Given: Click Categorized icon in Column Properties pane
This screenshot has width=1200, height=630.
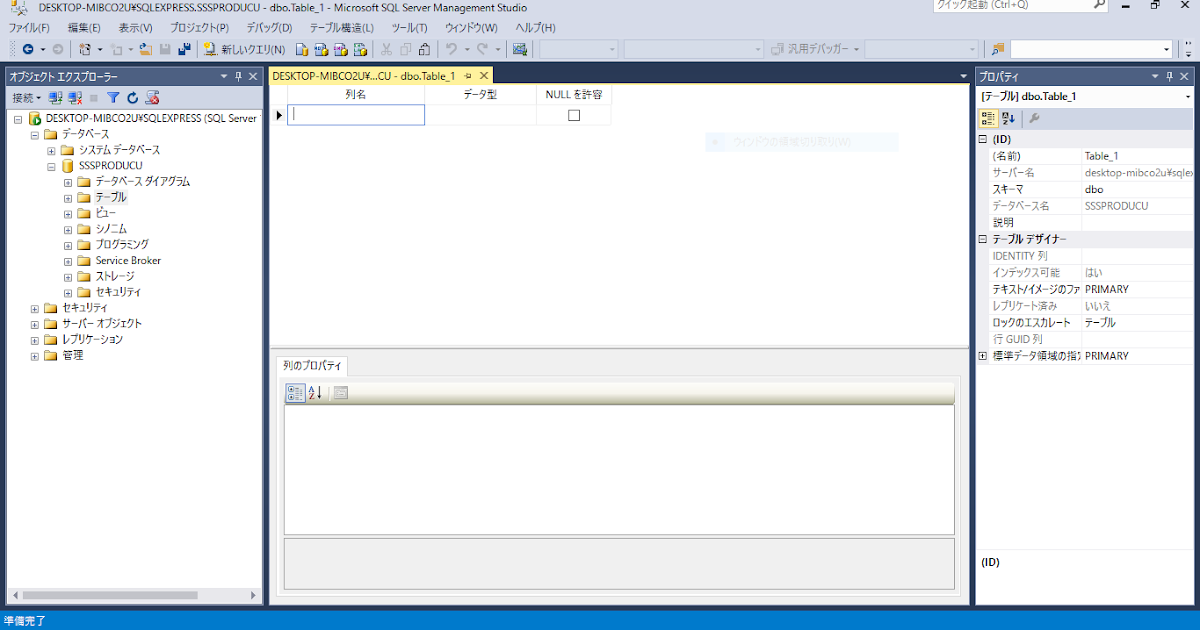Looking at the screenshot, I should (x=295, y=393).
